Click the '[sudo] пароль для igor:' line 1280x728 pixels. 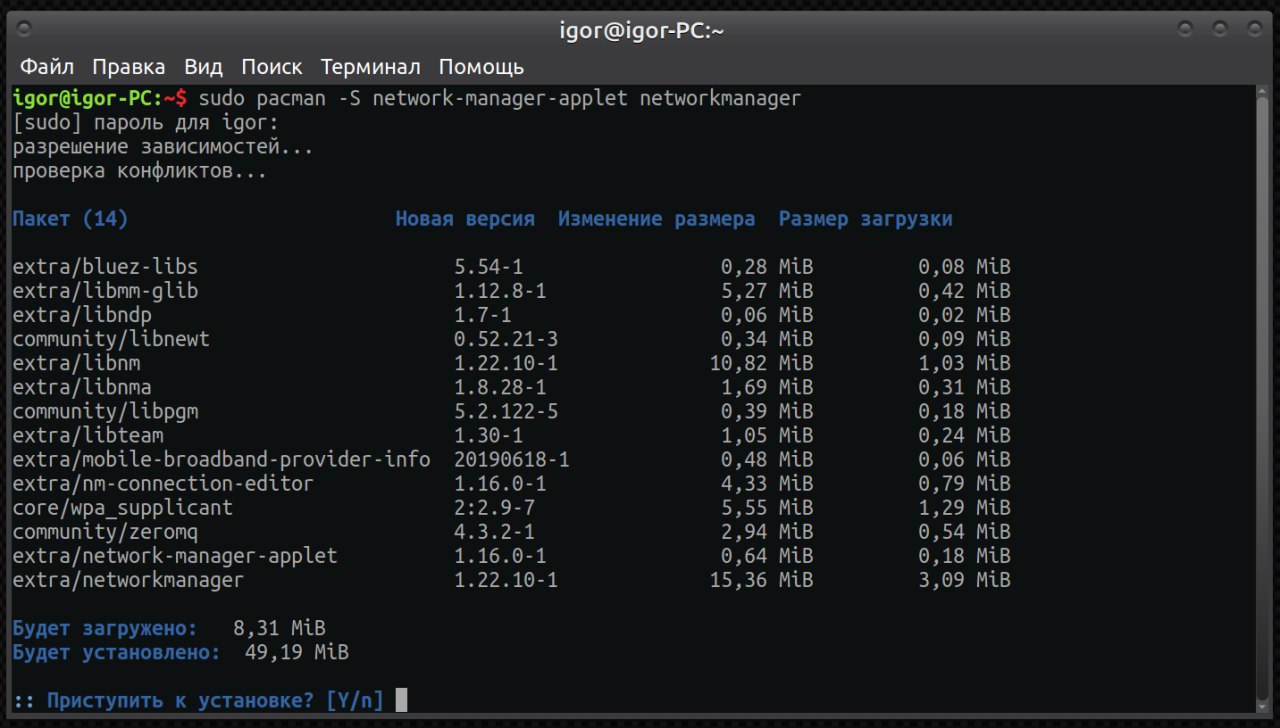(x=146, y=123)
